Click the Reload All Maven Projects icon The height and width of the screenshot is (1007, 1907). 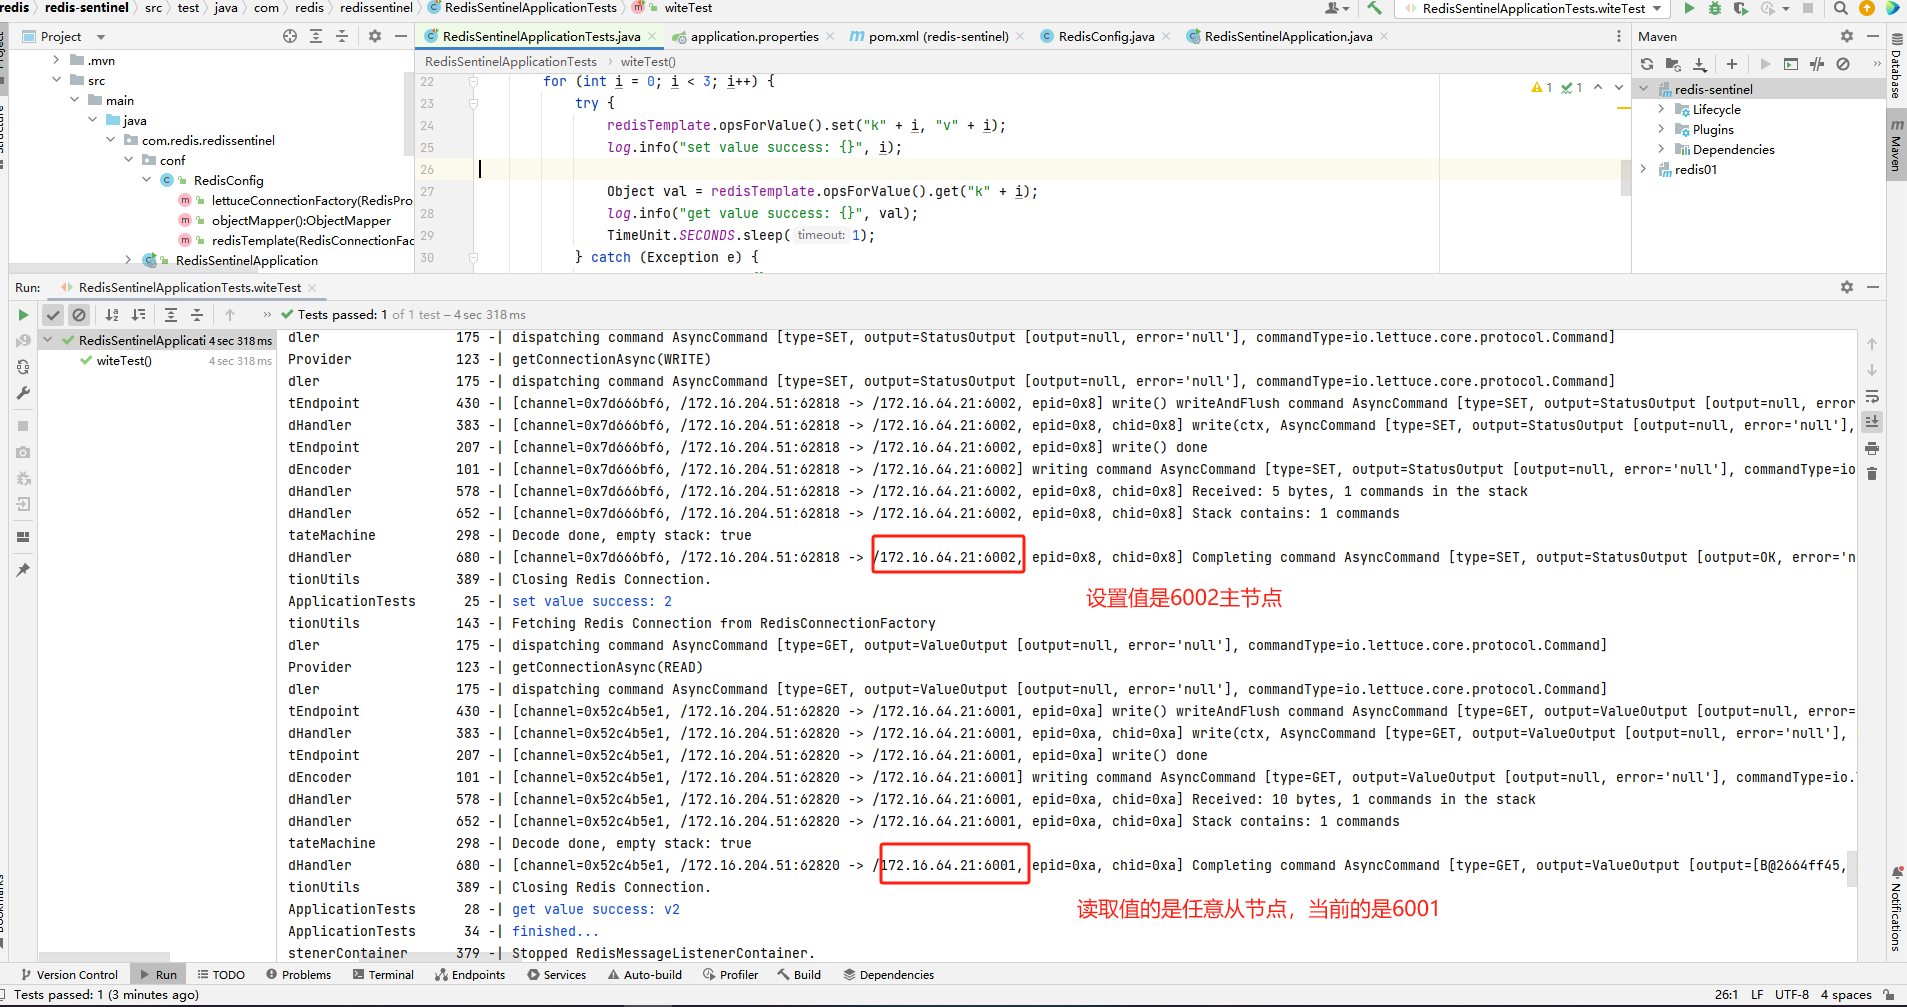[1647, 64]
